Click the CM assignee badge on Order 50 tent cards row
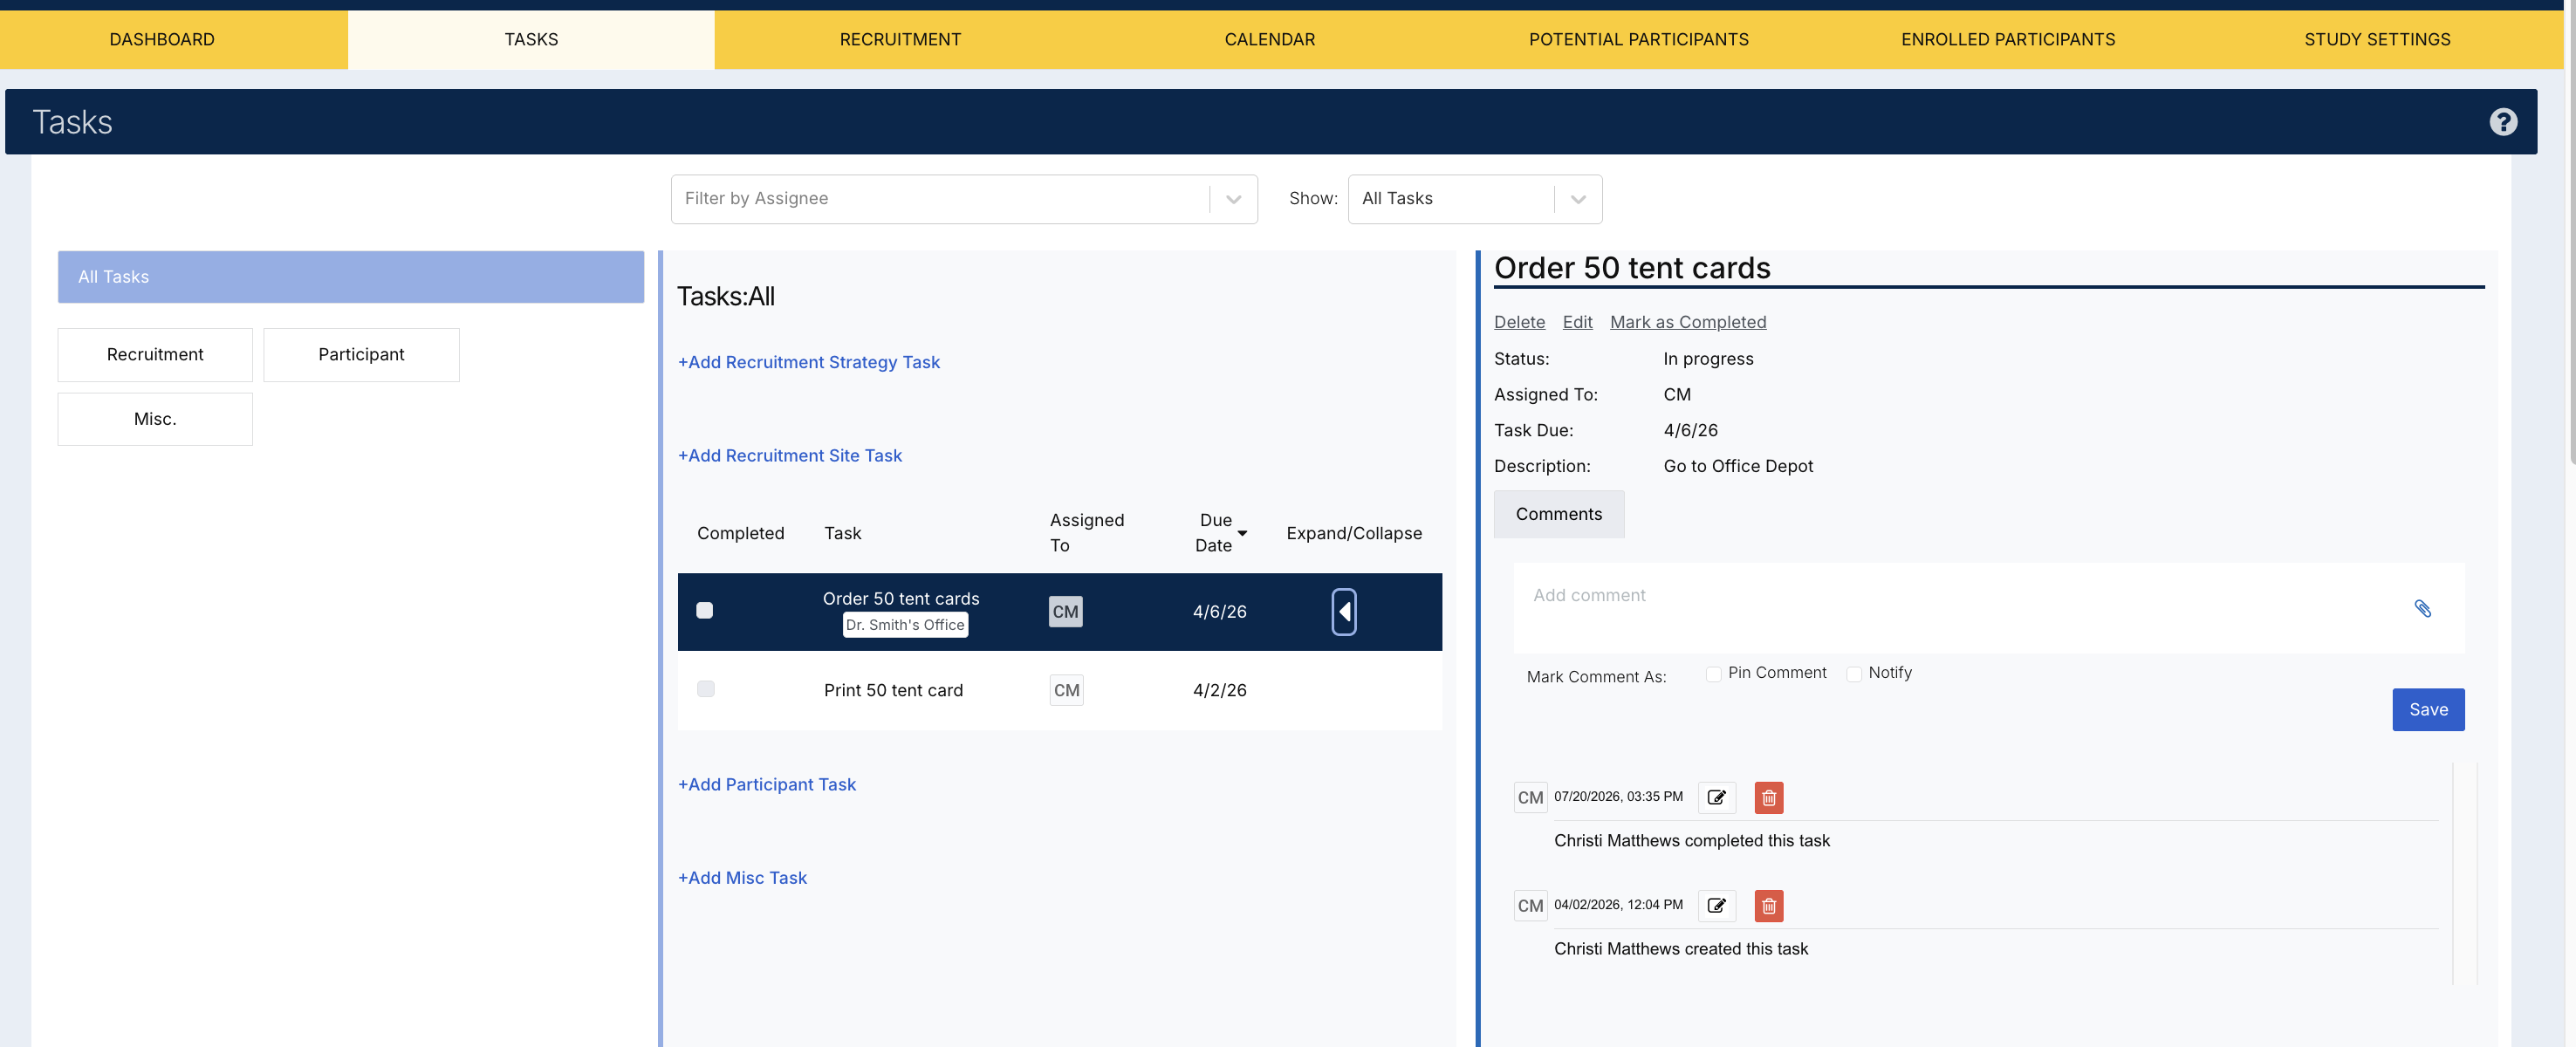 1065,611
